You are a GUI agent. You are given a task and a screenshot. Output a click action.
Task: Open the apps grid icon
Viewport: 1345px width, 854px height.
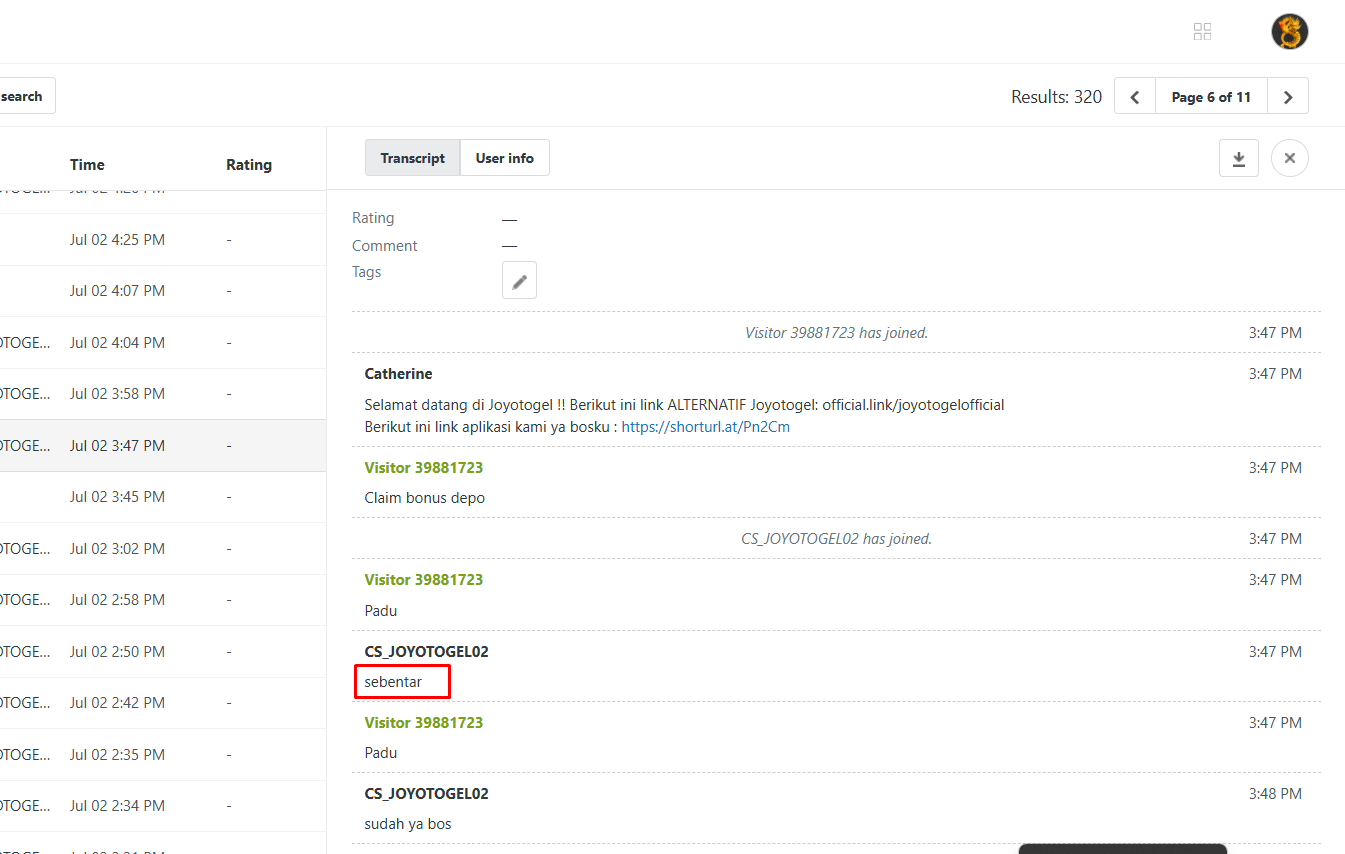pyautogui.click(x=1203, y=32)
